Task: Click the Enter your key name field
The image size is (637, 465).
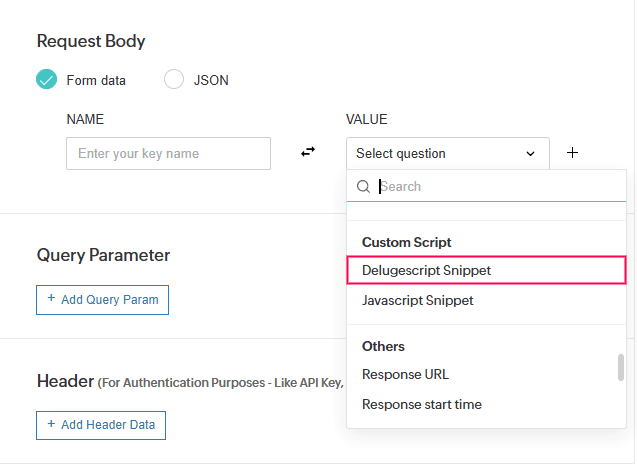Action: tap(168, 154)
